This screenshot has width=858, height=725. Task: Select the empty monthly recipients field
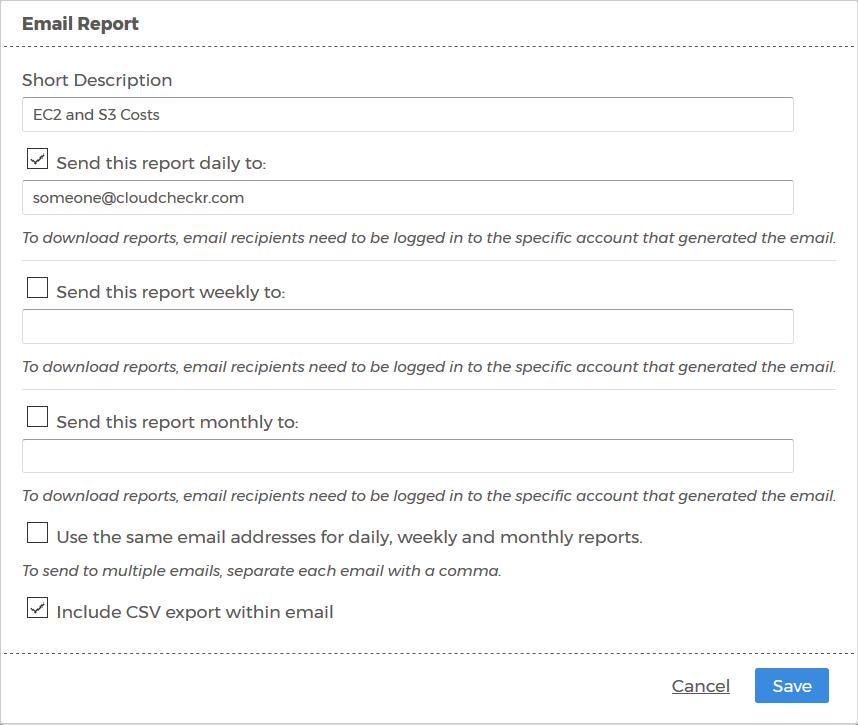point(408,456)
